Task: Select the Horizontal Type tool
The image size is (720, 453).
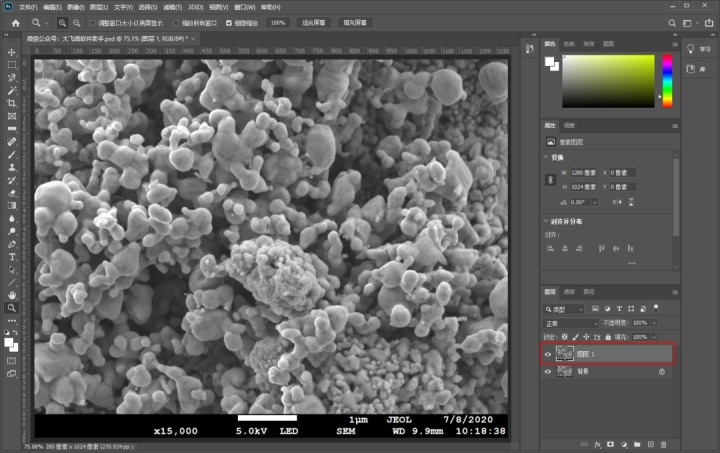Action: 12,257
